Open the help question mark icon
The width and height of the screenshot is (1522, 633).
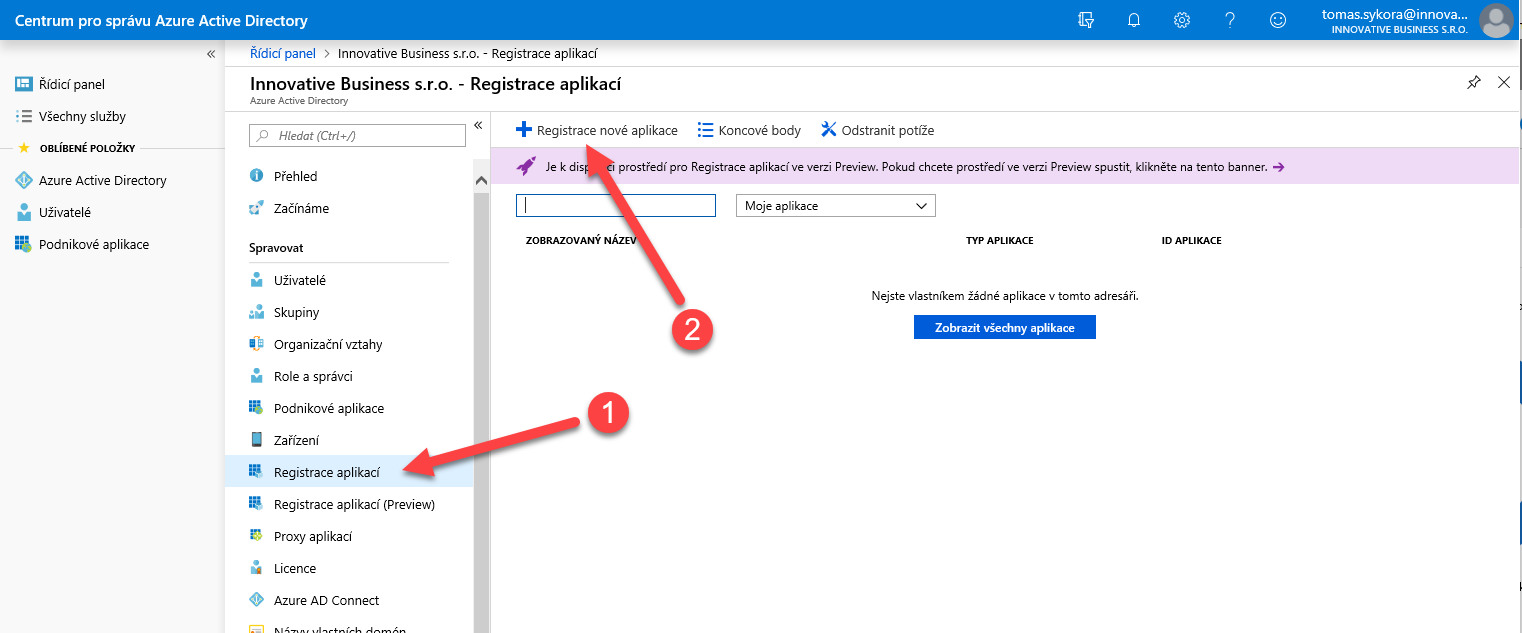1230,20
